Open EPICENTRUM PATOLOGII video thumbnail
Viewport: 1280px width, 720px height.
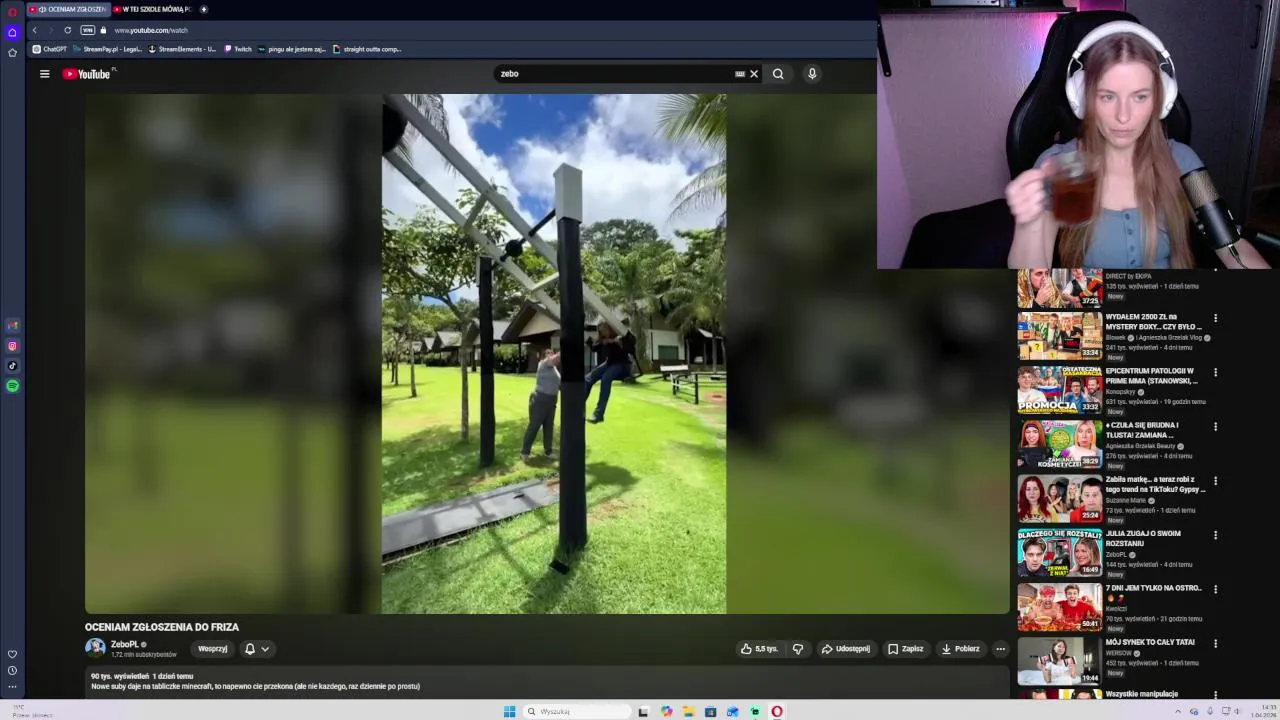pyautogui.click(x=1059, y=390)
